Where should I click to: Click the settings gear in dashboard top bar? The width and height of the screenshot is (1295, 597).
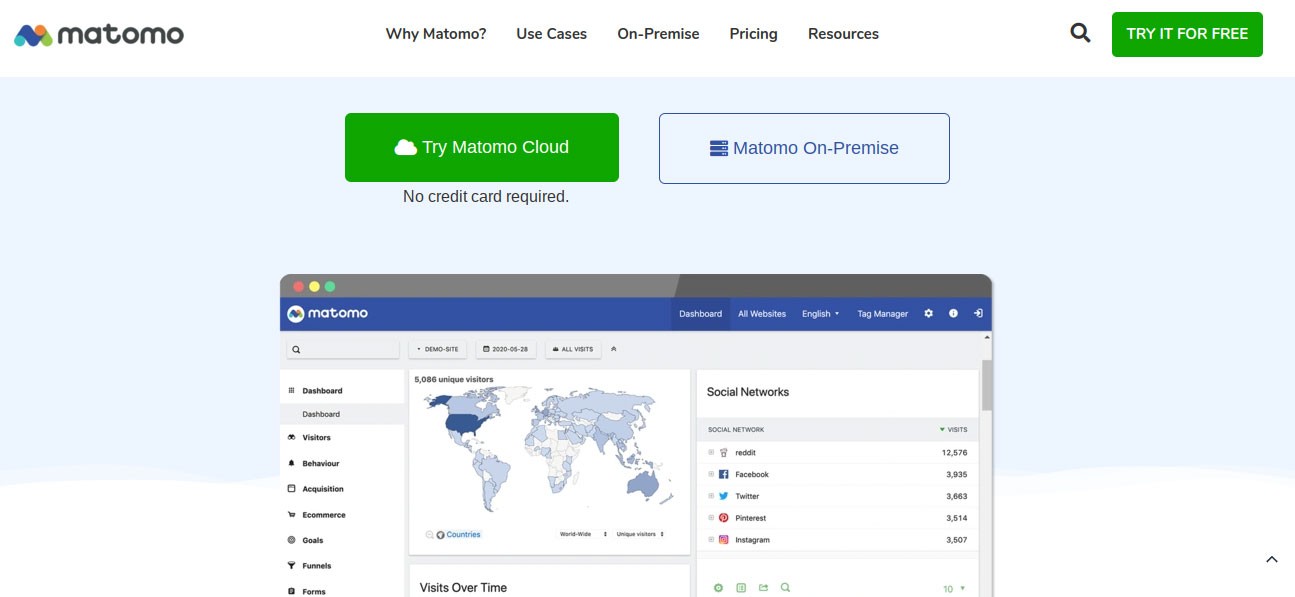click(x=928, y=313)
